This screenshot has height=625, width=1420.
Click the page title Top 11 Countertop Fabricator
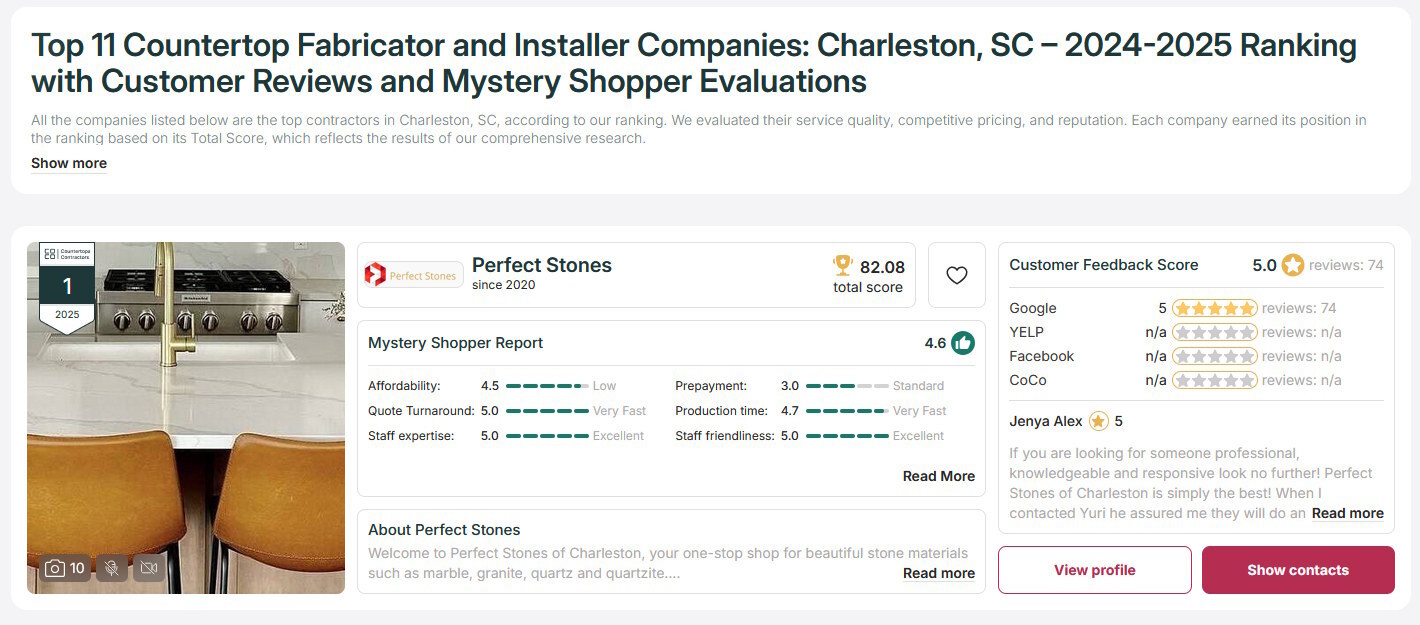694,63
